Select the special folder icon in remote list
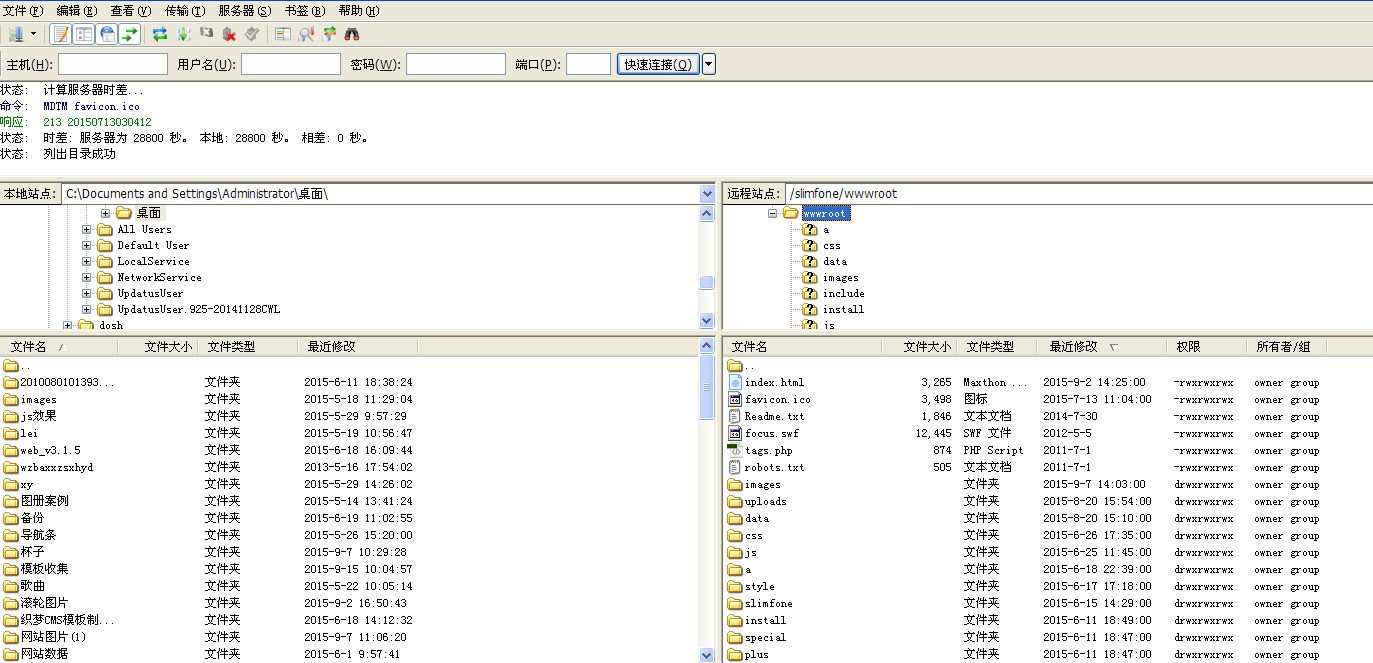The width and height of the screenshot is (1373, 663). pos(735,637)
